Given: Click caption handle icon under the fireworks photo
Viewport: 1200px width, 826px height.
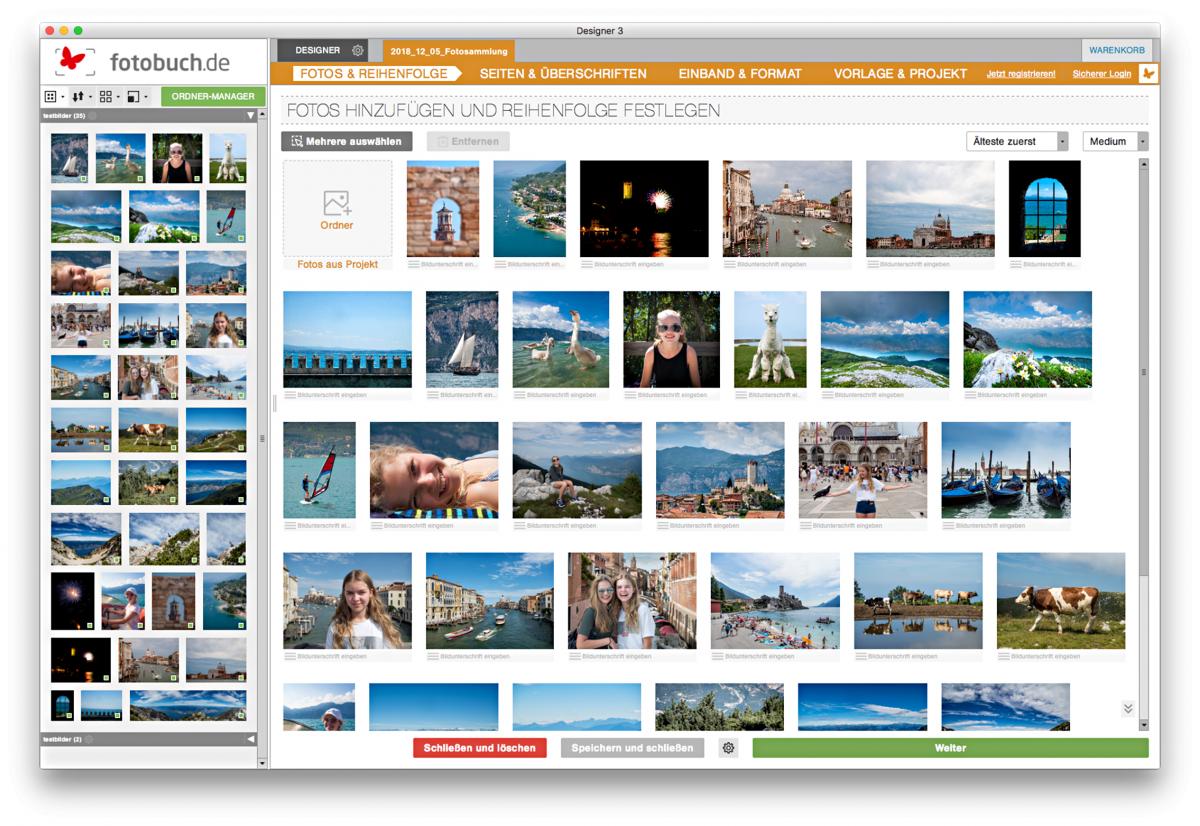Looking at the screenshot, I should tap(587, 264).
